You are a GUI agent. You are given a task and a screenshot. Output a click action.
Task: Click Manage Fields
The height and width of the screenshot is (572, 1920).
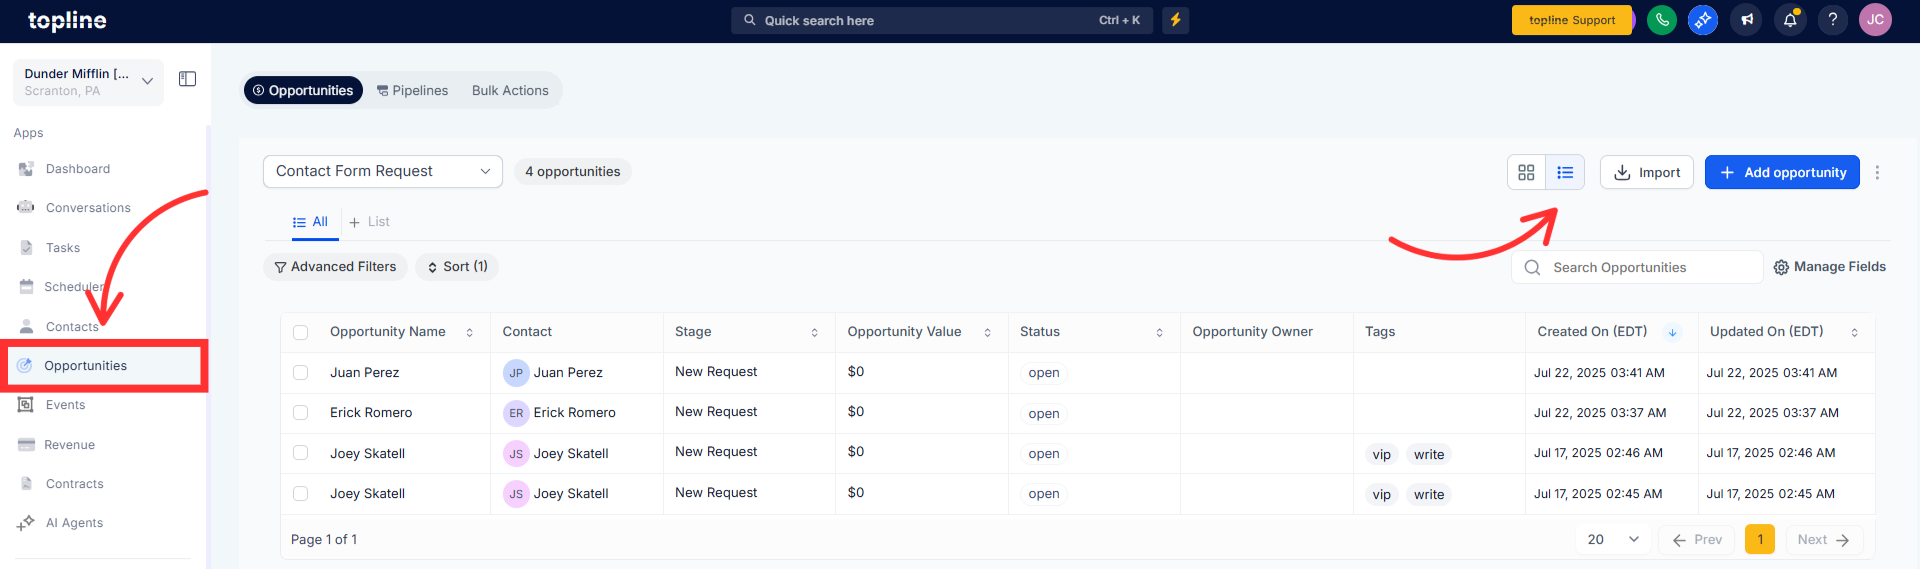1830,267
